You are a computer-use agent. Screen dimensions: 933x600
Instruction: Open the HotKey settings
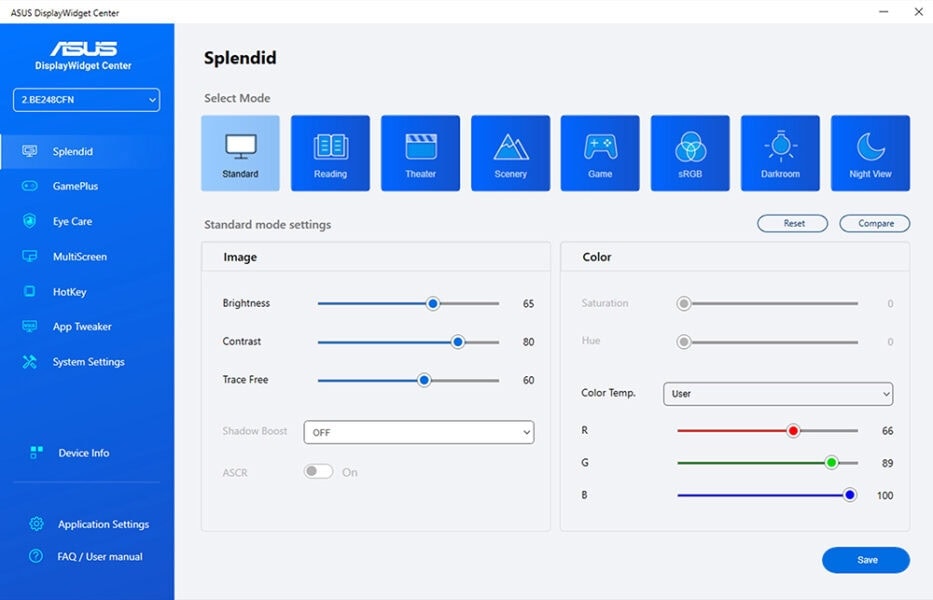pyautogui.click(x=70, y=291)
